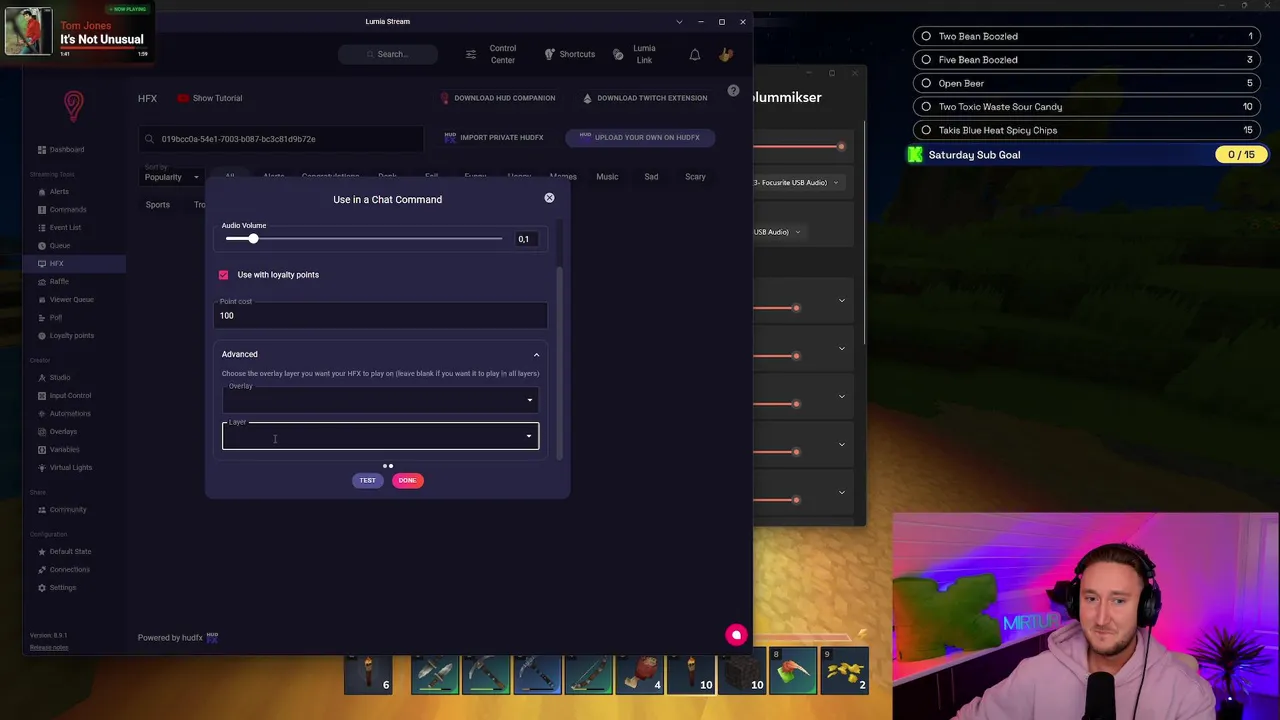This screenshot has width=1280, height=720.
Task: Select the Open Beer radio option
Action: click(926, 83)
